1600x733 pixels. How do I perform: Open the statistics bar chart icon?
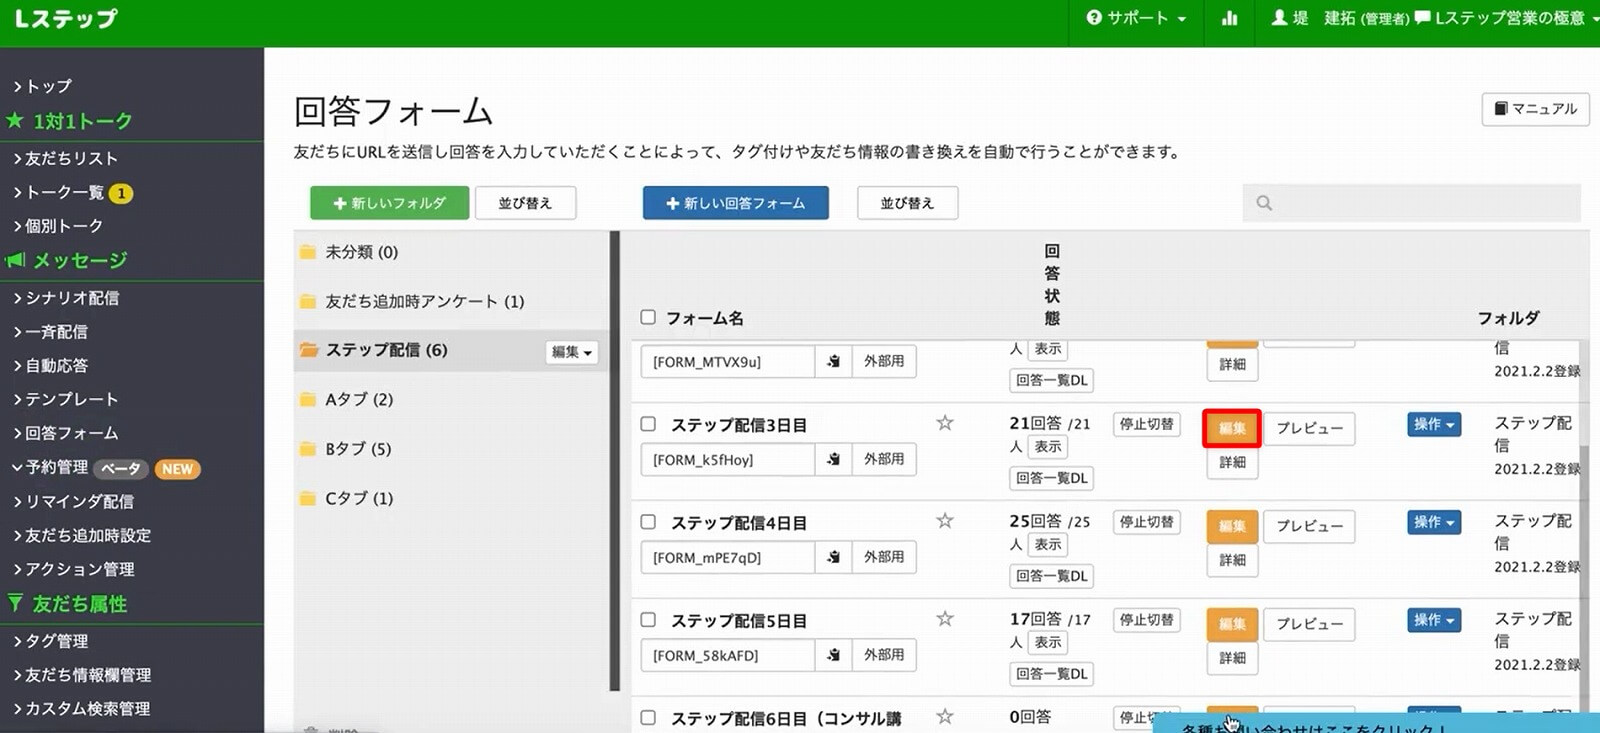pyautogui.click(x=1230, y=18)
